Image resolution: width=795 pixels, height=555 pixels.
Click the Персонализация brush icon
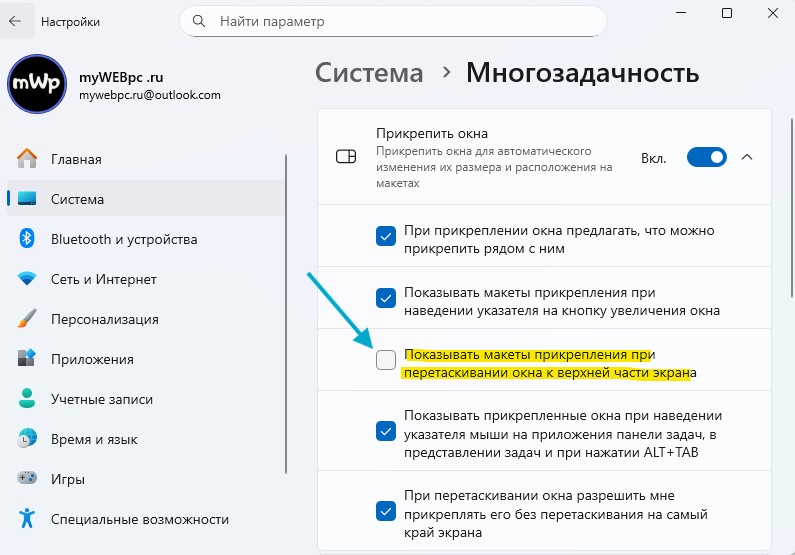pos(27,319)
